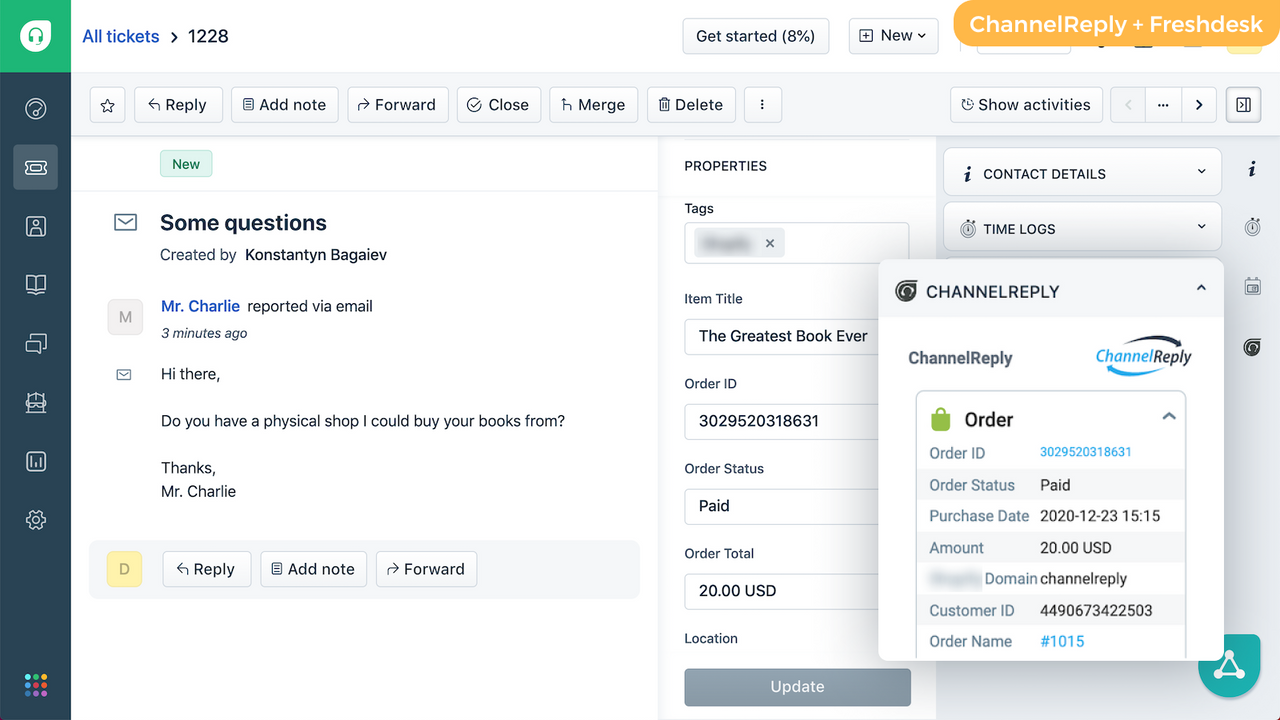The image size is (1280, 720).
Task: Open the Analytics icon in the sidebar
Action: coord(36,461)
